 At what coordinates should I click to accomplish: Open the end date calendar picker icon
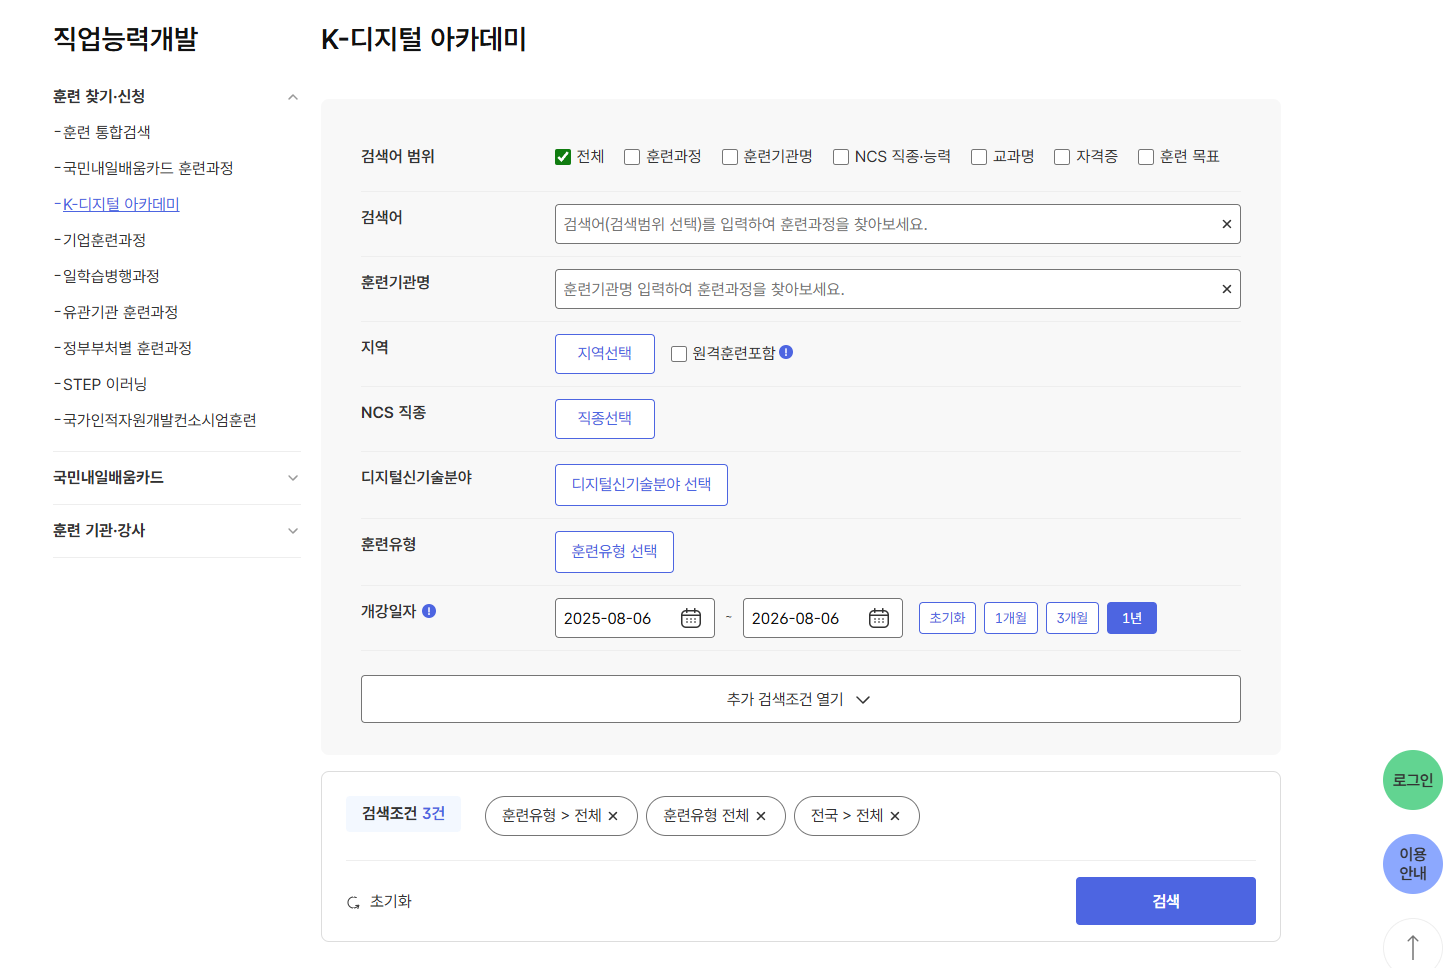pyautogui.click(x=879, y=618)
